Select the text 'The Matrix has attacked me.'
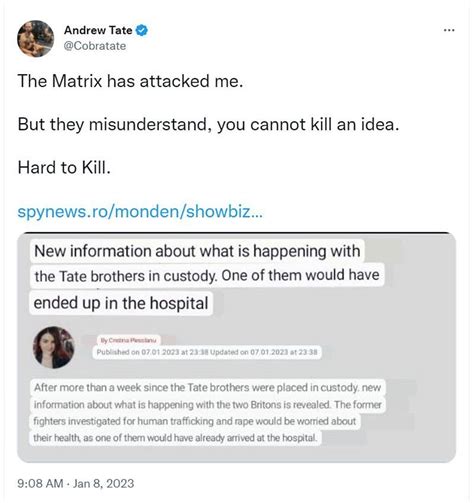474x503 pixels. [x=130, y=81]
